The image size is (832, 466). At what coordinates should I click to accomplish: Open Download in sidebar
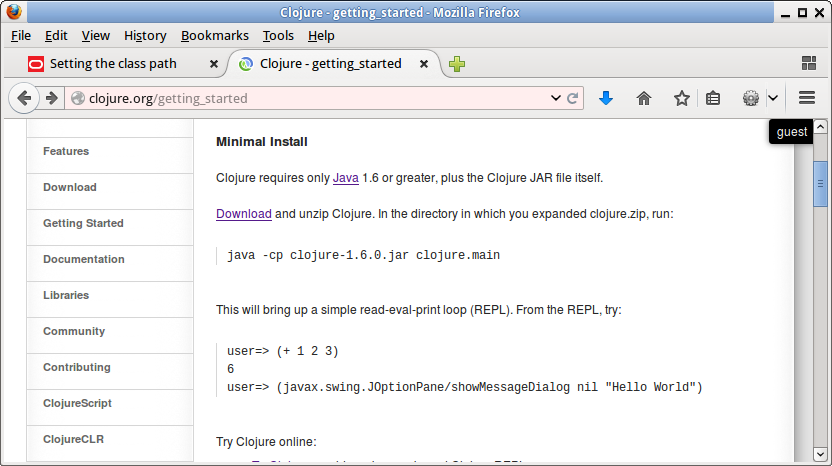[x=70, y=187]
